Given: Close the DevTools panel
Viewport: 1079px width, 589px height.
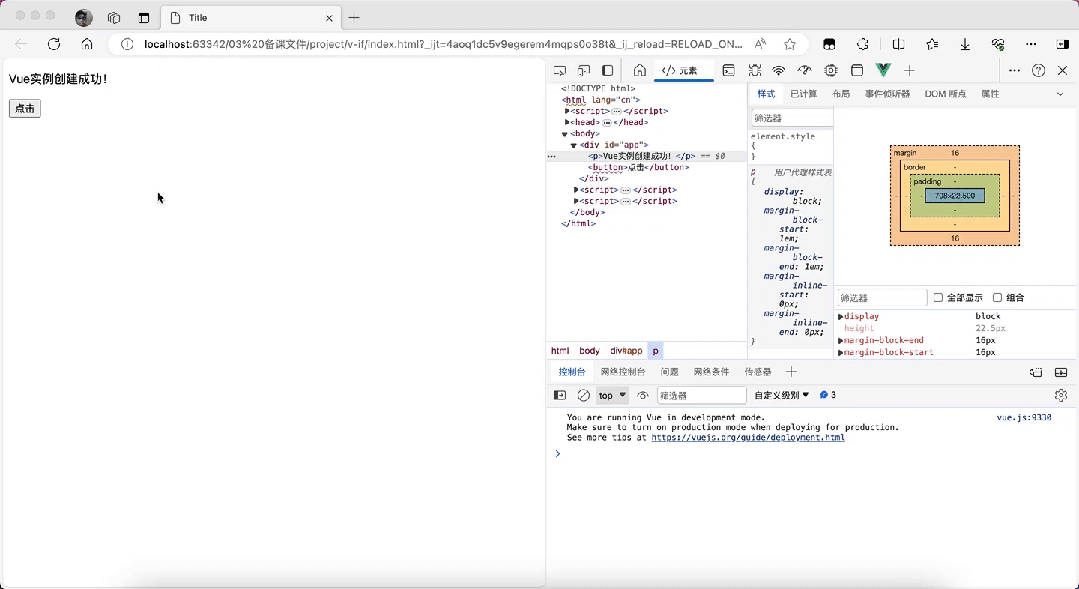Looking at the screenshot, I should click(x=1062, y=70).
